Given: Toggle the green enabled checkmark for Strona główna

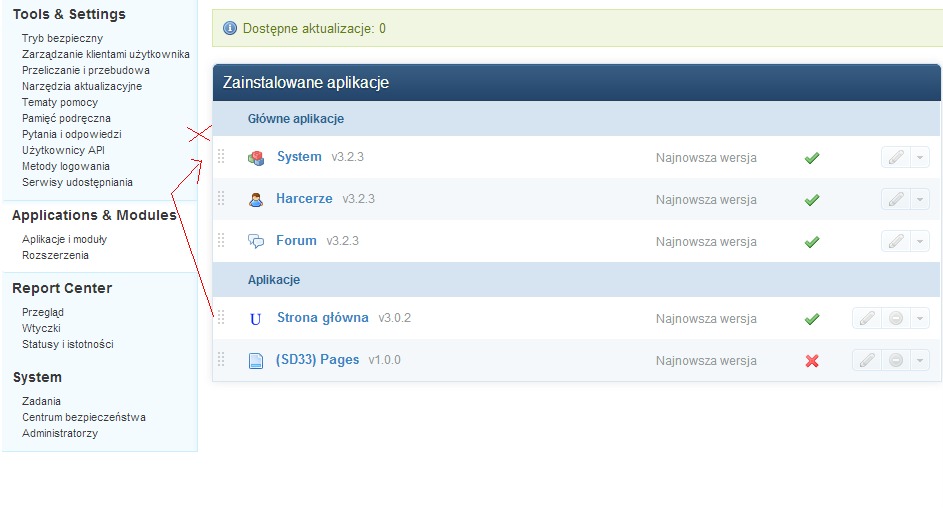Looking at the screenshot, I should 812,319.
